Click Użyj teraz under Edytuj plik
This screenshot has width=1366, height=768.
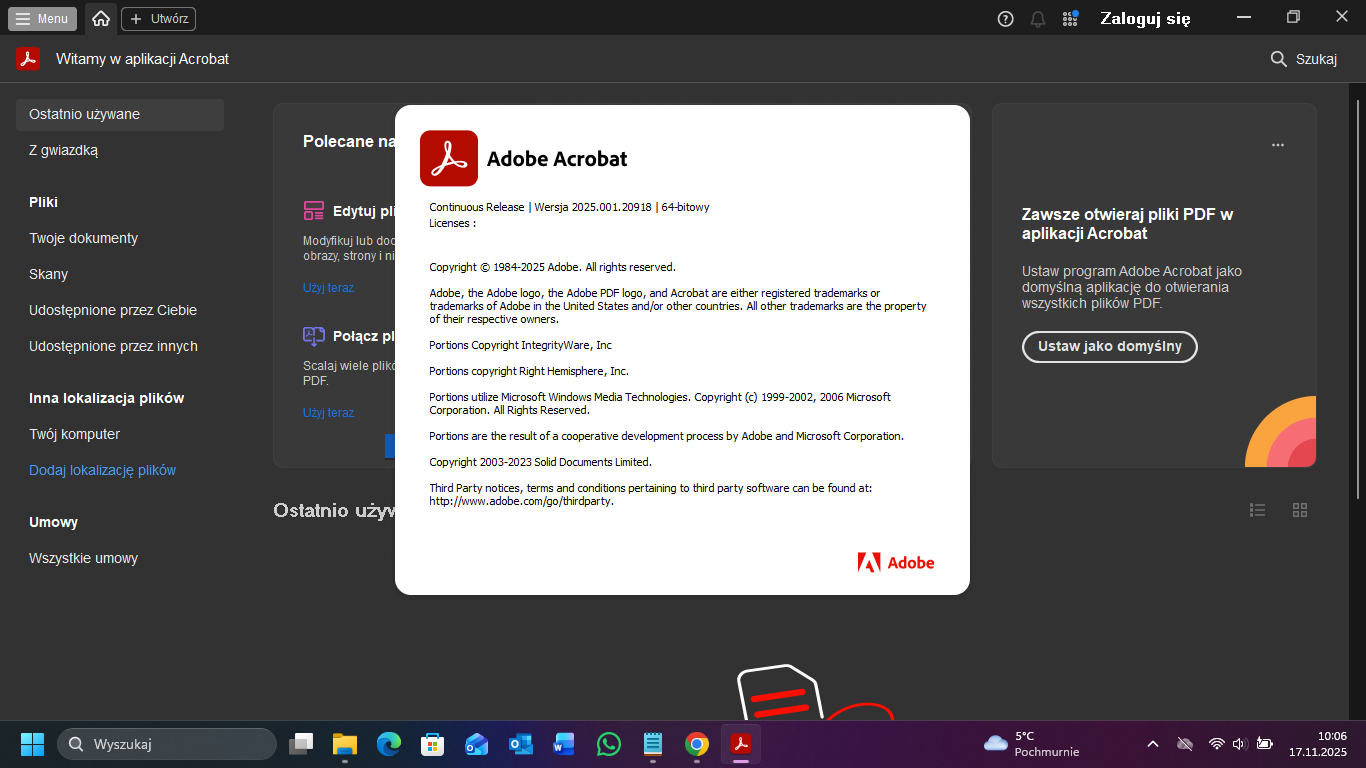pyautogui.click(x=328, y=288)
